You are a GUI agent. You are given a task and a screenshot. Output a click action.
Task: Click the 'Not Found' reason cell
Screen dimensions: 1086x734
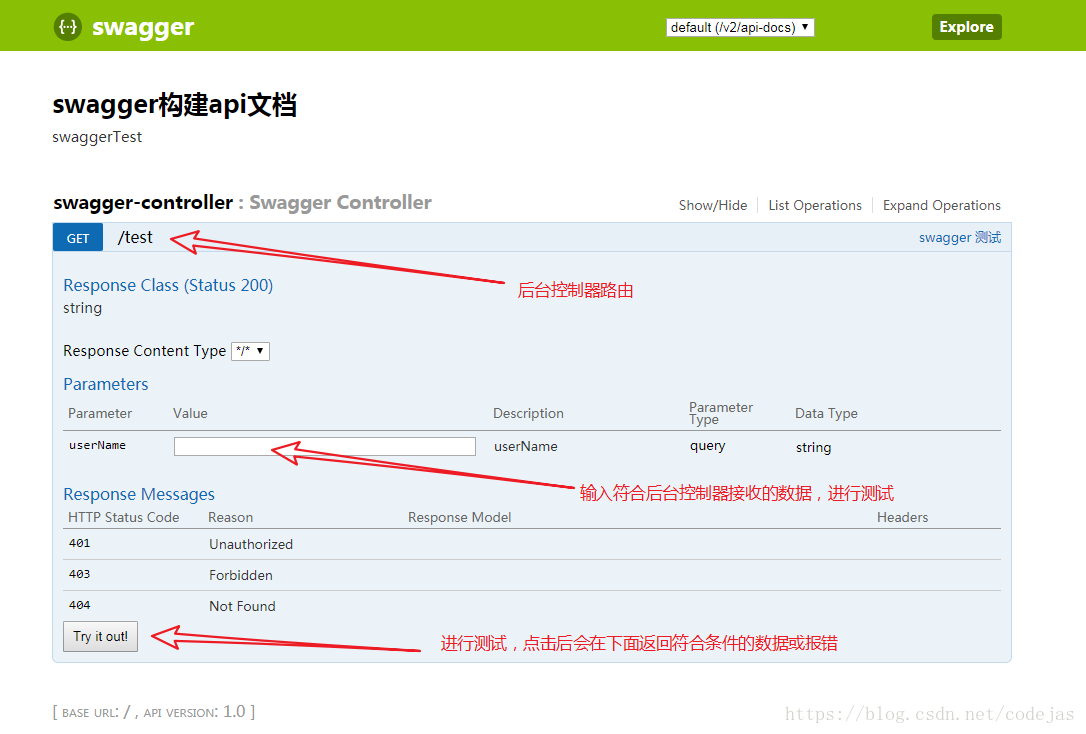(x=242, y=606)
